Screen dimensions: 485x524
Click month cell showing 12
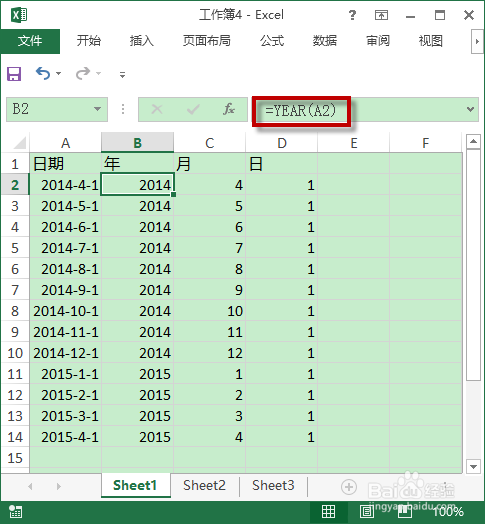(210, 353)
